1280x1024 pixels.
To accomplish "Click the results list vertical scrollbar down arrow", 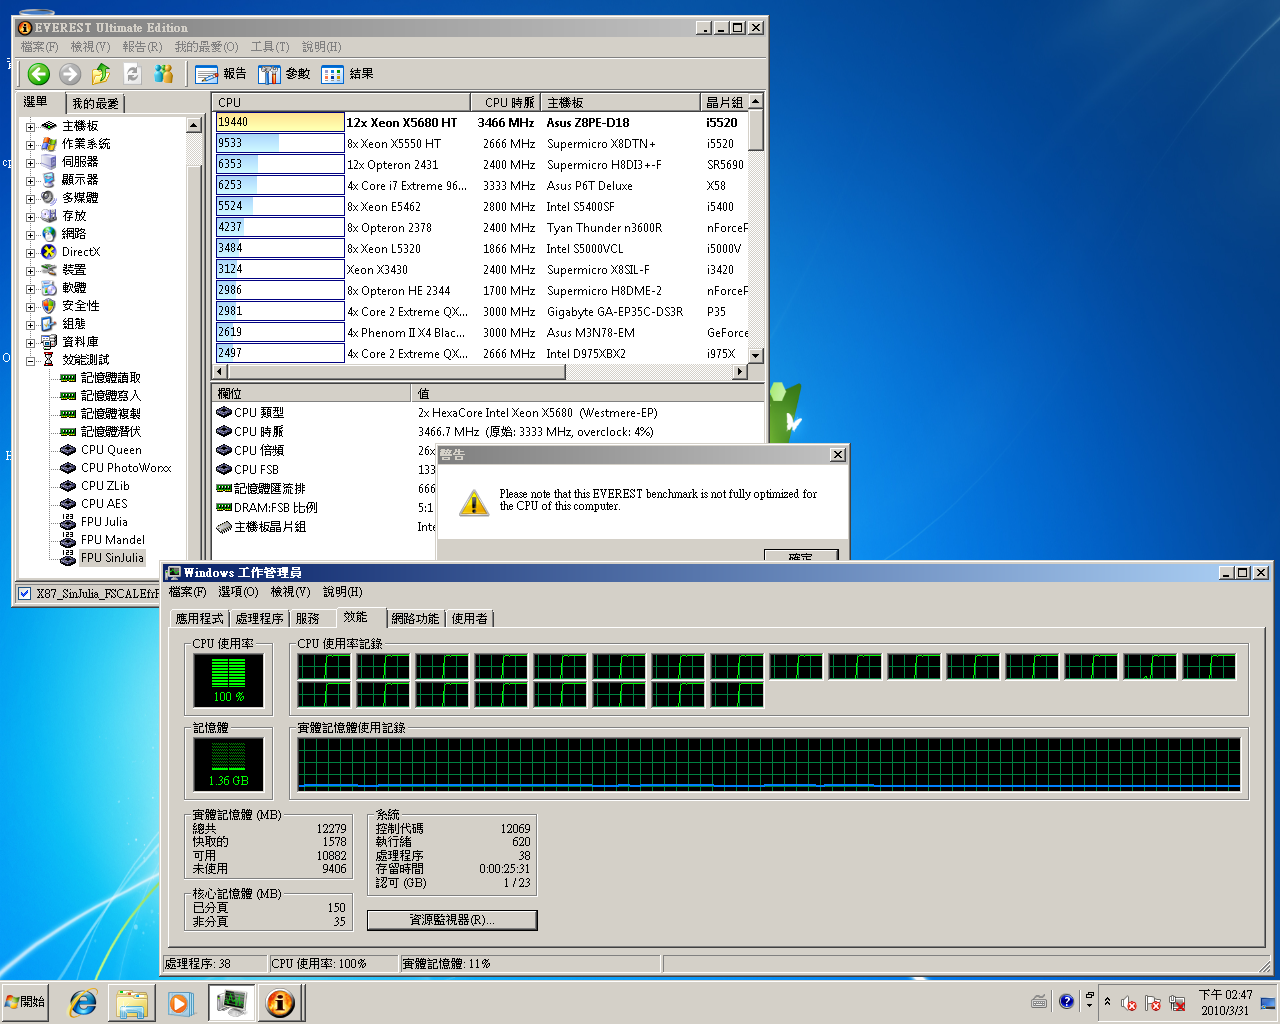I will coord(756,356).
